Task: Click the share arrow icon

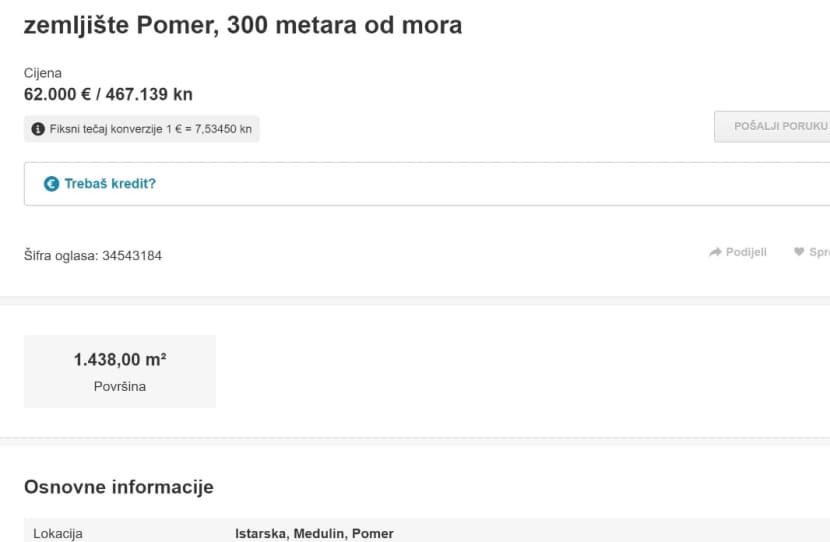Action: (x=715, y=252)
